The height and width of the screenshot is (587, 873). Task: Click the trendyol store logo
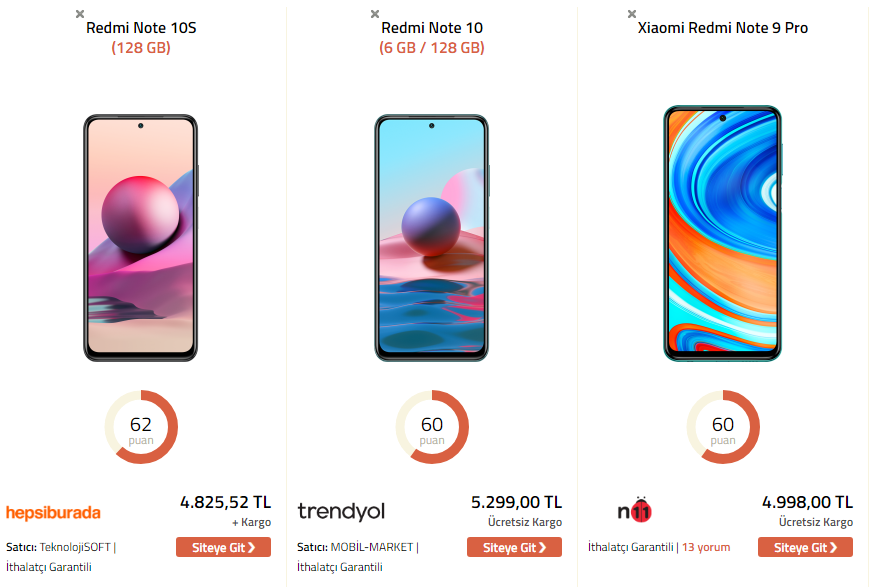(x=341, y=511)
